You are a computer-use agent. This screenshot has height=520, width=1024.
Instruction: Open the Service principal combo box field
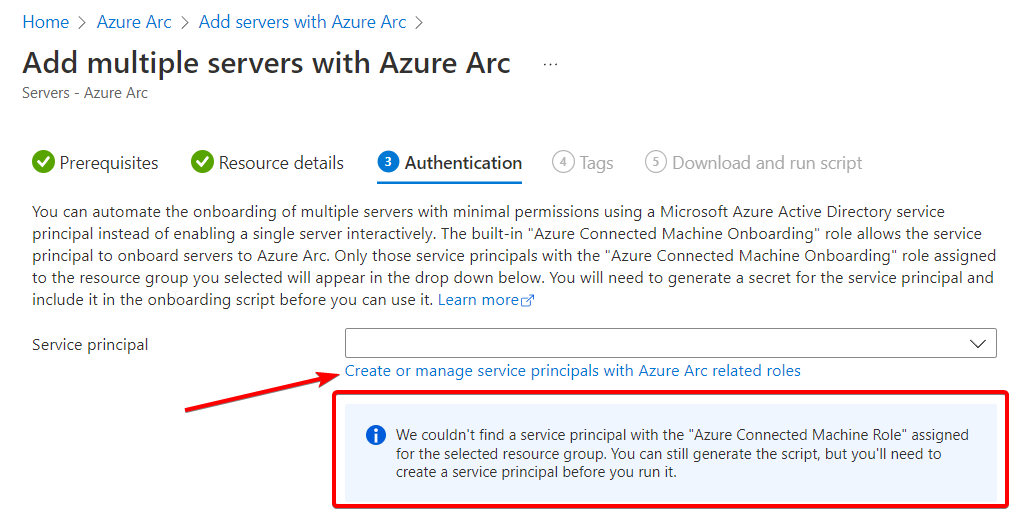click(671, 344)
